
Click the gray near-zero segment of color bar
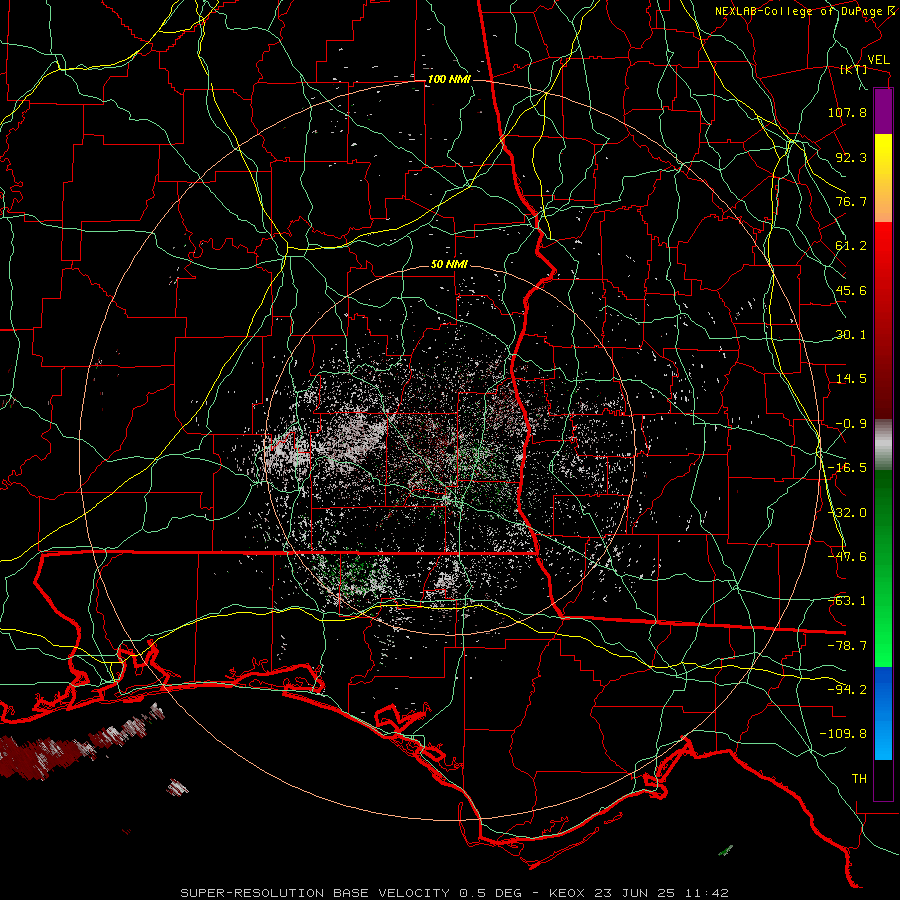pos(883,444)
